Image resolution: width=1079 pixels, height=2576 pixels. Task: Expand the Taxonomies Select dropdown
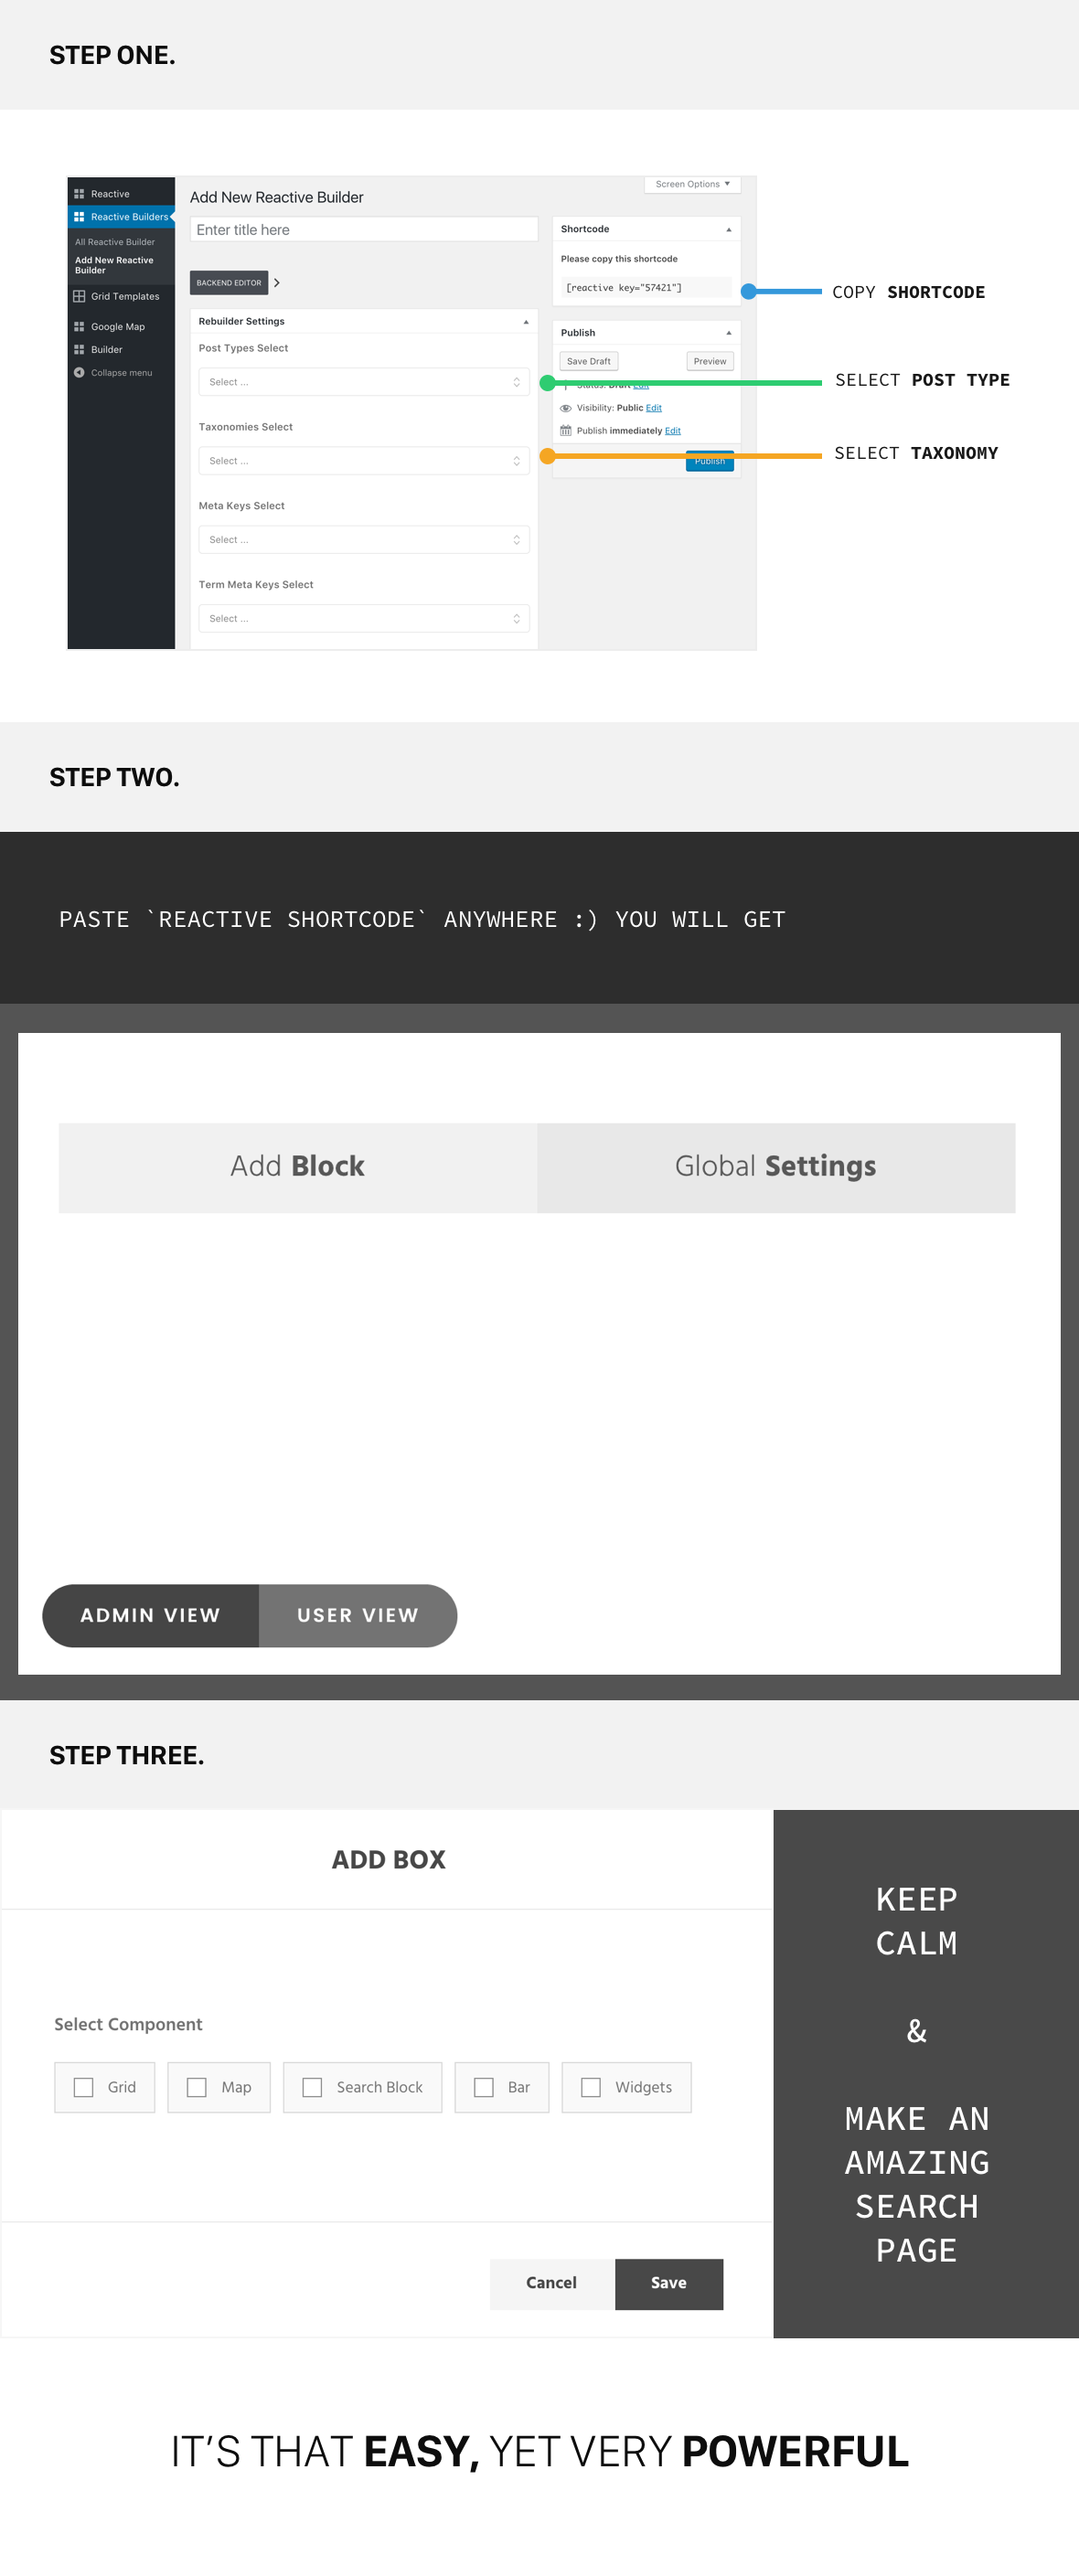(x=364, y=461)
